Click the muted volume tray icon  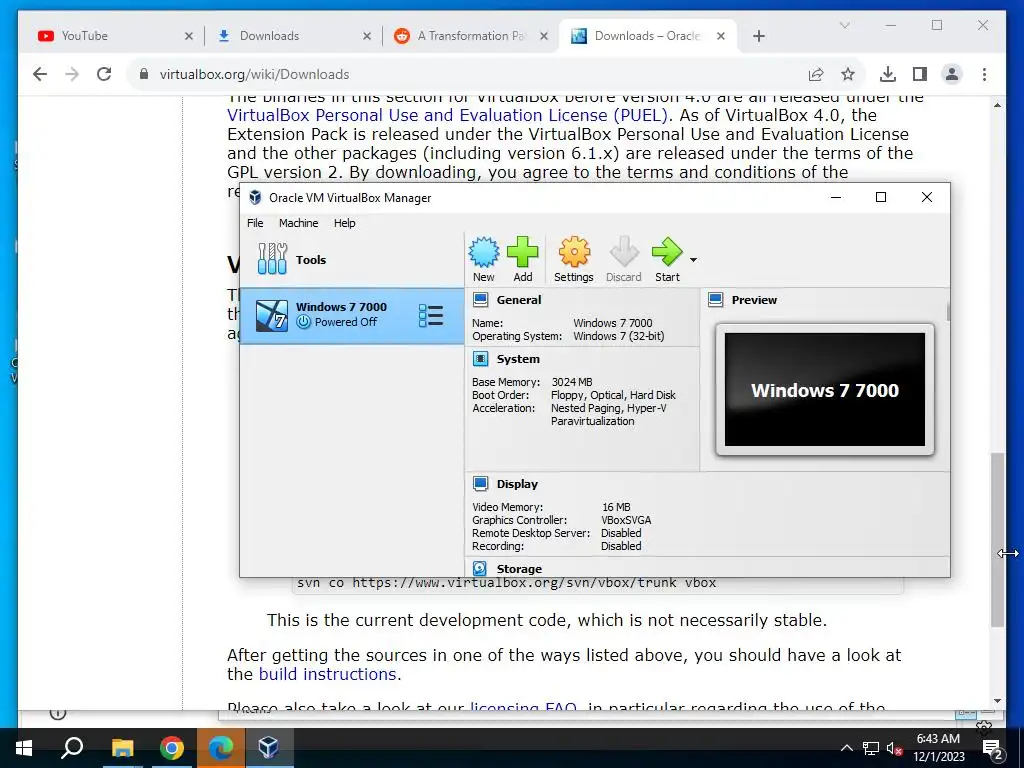[x=895, y=748]
